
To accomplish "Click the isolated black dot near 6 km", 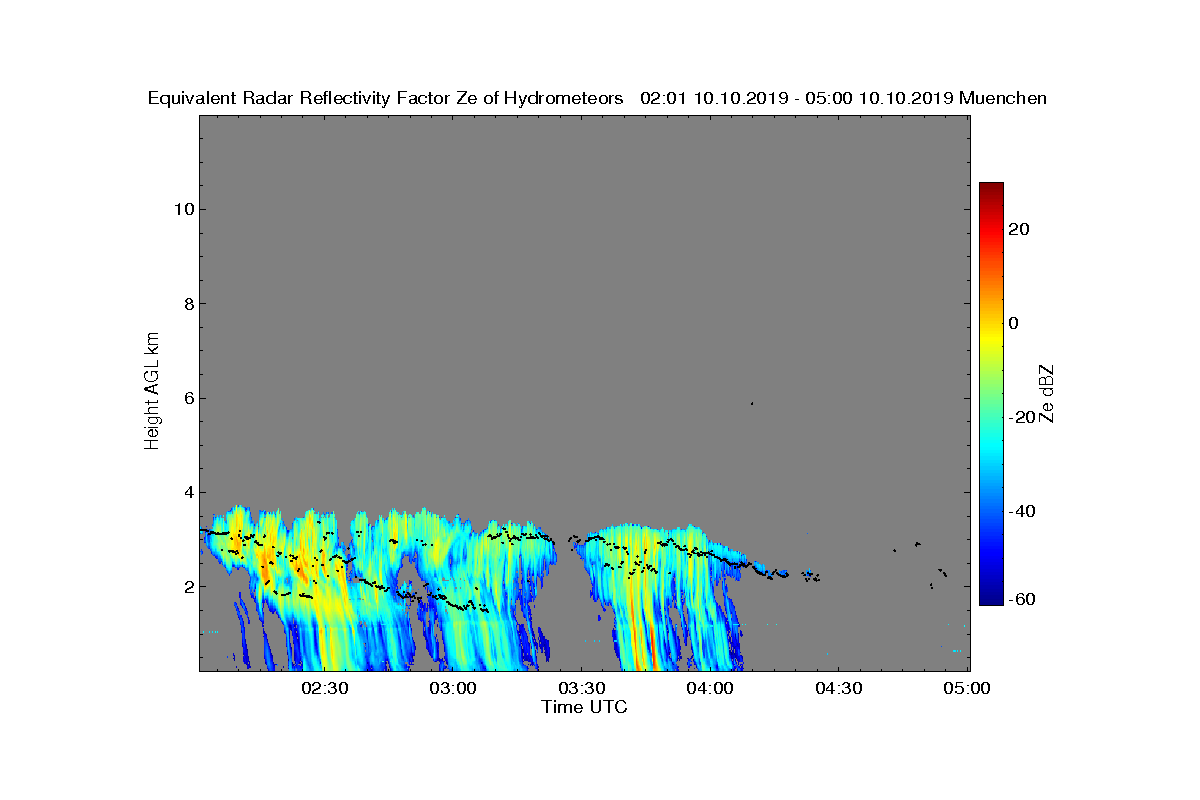I will pos(751,403).
